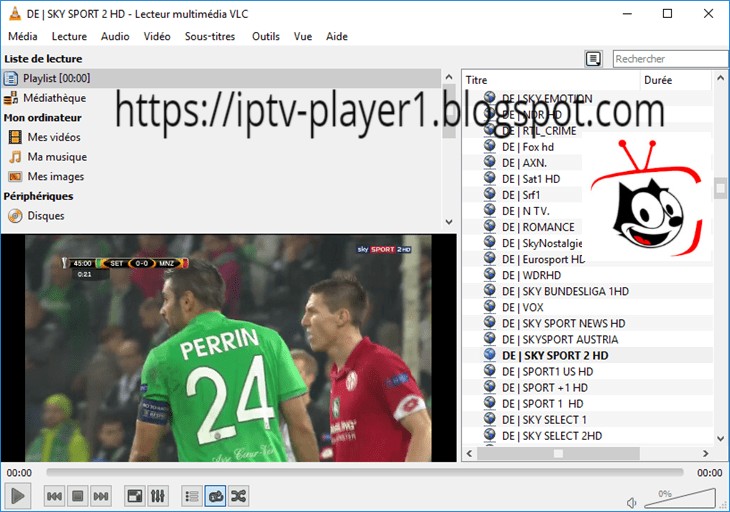Toggle loop repeat mode button

(x=216, y=496)
